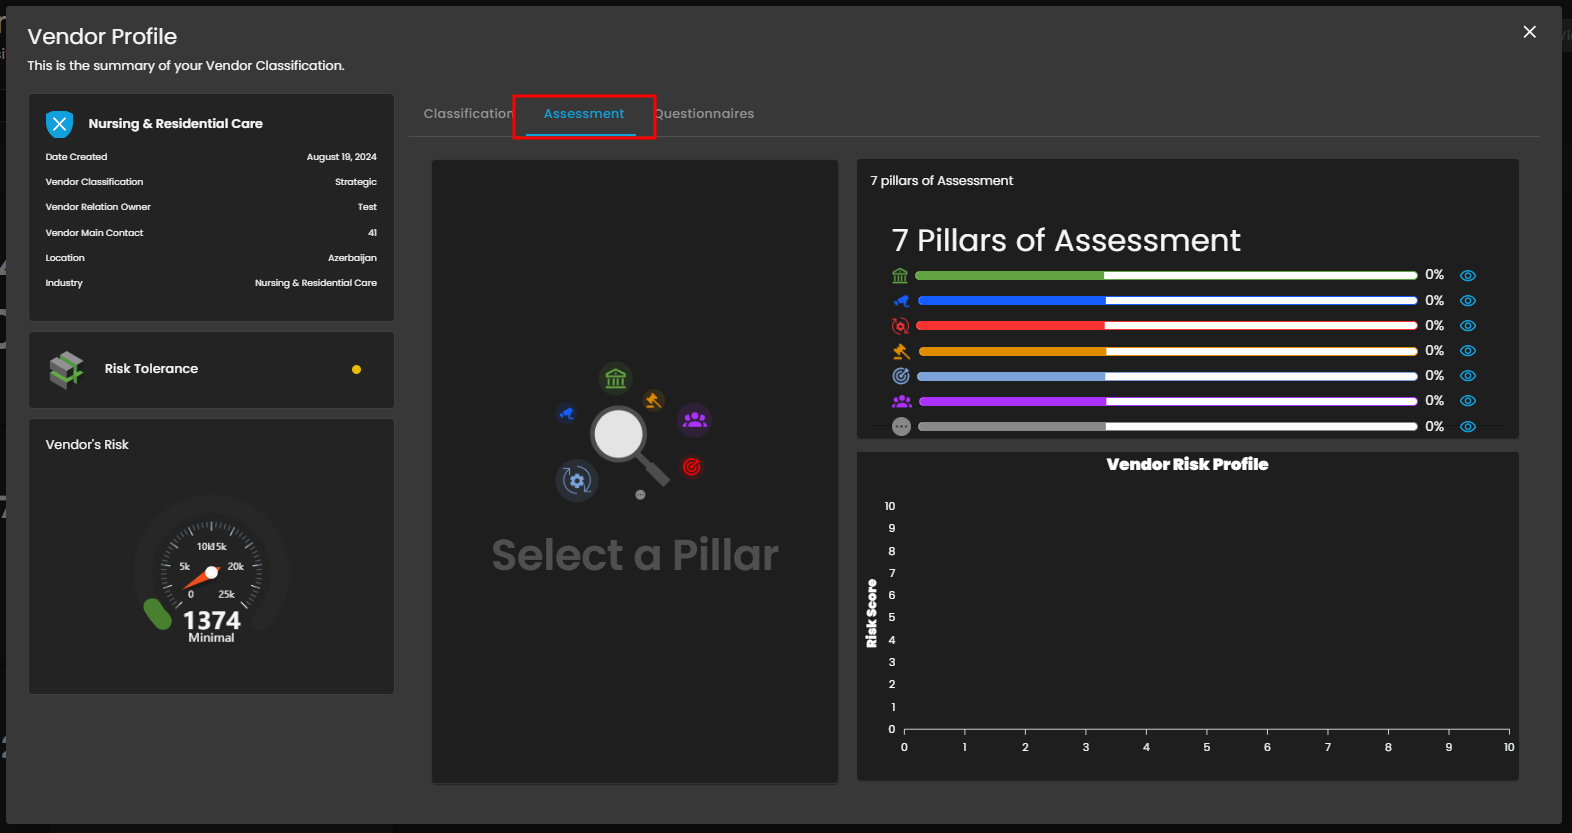Click the orange gavel icon beside the orange bar
The width and height of the screenshot is (1572, 833).
(901, 351)
